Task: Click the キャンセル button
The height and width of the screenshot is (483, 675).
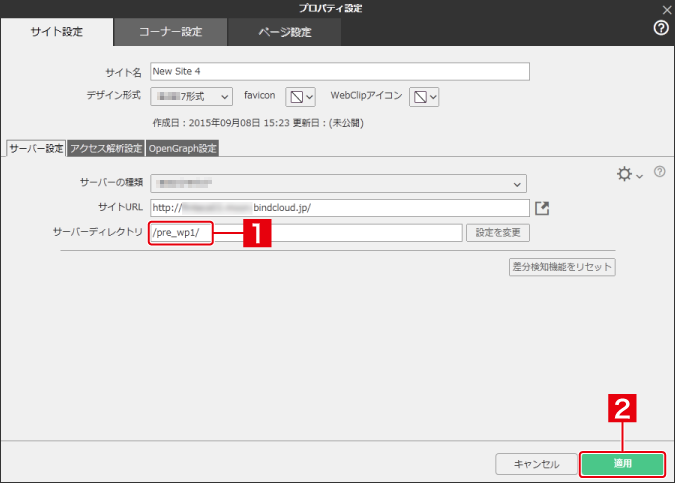Action: (536, 464)
